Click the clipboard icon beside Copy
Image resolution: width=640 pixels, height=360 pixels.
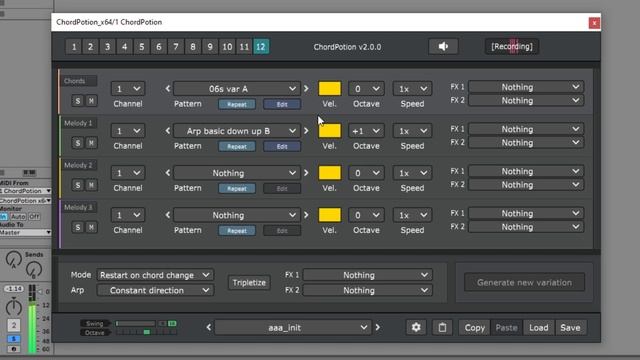point(442,327)
